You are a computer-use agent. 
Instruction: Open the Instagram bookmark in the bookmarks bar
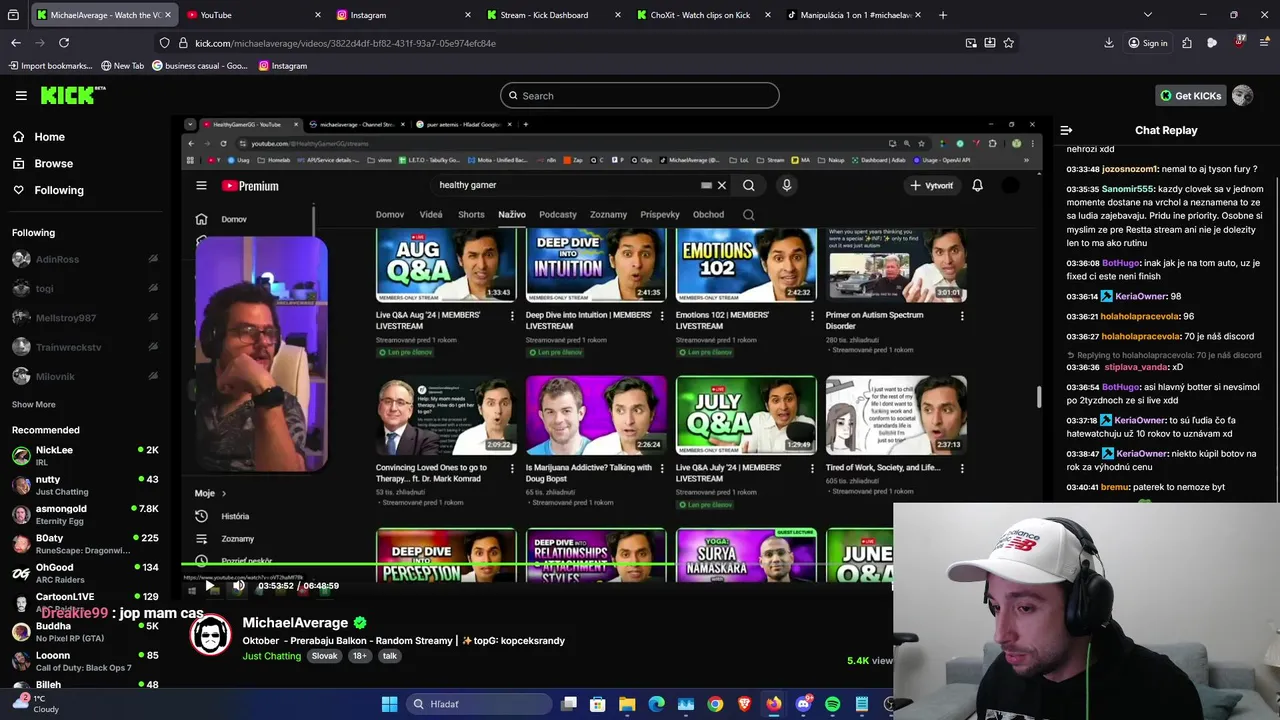coord(283,66)
